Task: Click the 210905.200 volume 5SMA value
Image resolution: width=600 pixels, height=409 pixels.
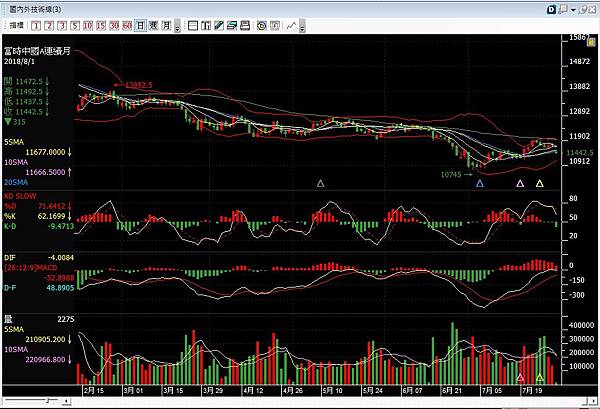Action: point(45,339)
